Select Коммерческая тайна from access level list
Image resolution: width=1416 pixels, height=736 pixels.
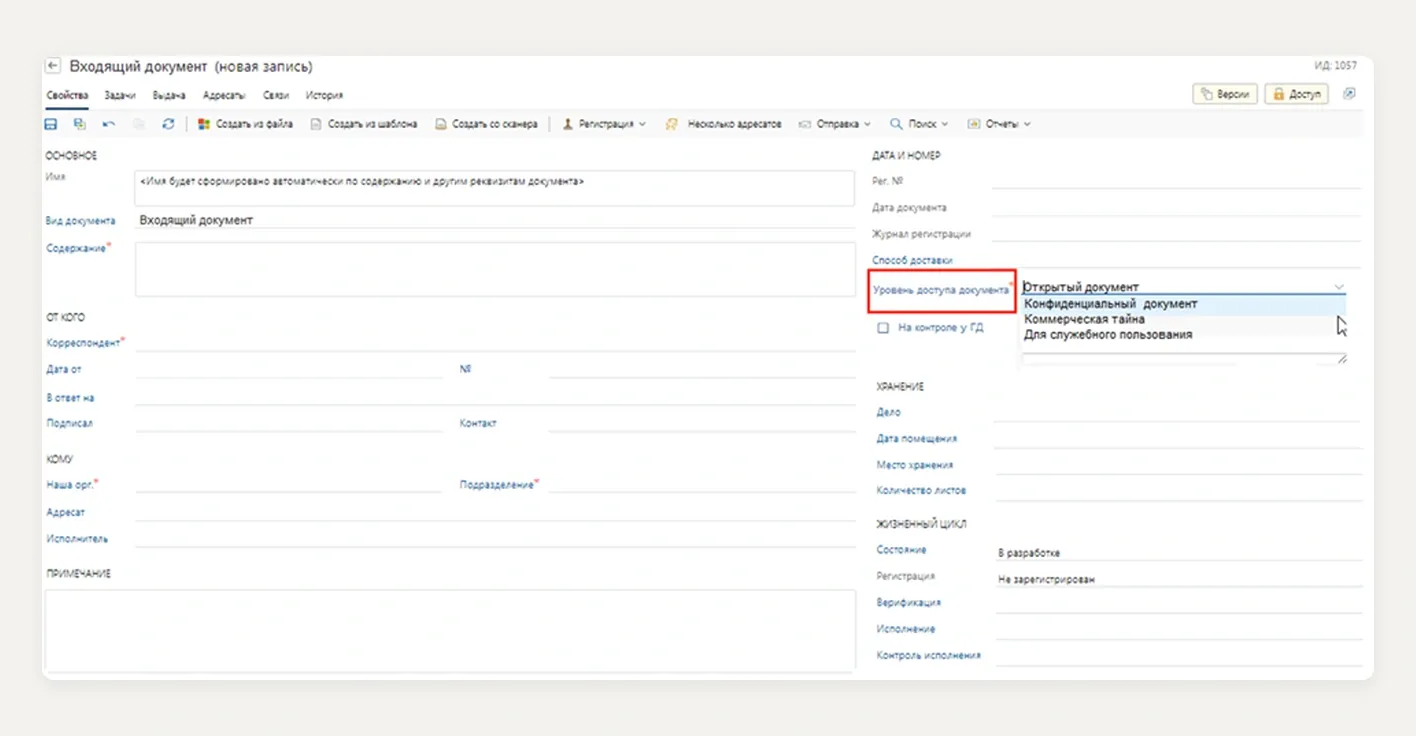pos(1084,319)
